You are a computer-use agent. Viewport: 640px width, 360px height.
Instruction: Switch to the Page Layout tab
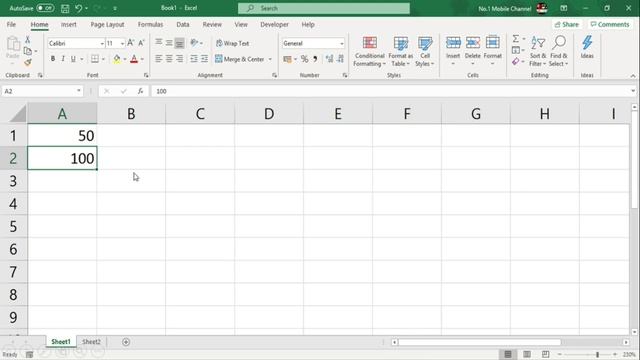(x=107, y=24)
